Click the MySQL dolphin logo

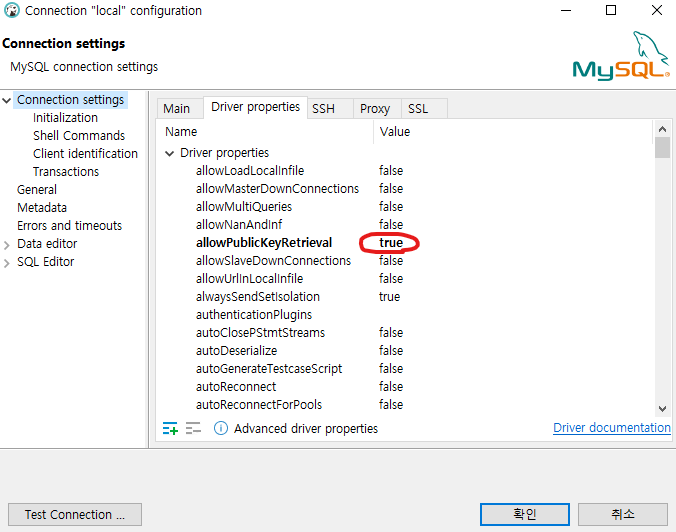coord(621,56)
